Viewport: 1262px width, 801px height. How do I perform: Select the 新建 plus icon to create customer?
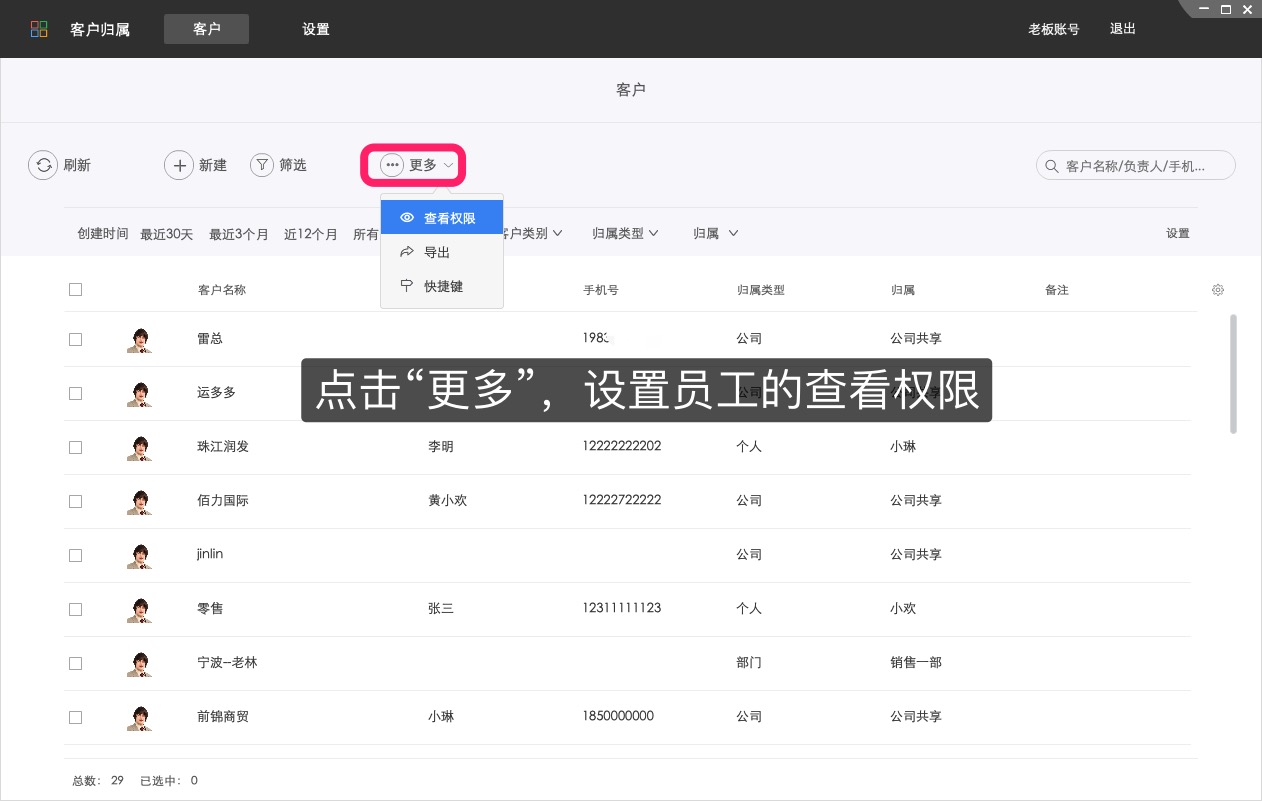180,165
